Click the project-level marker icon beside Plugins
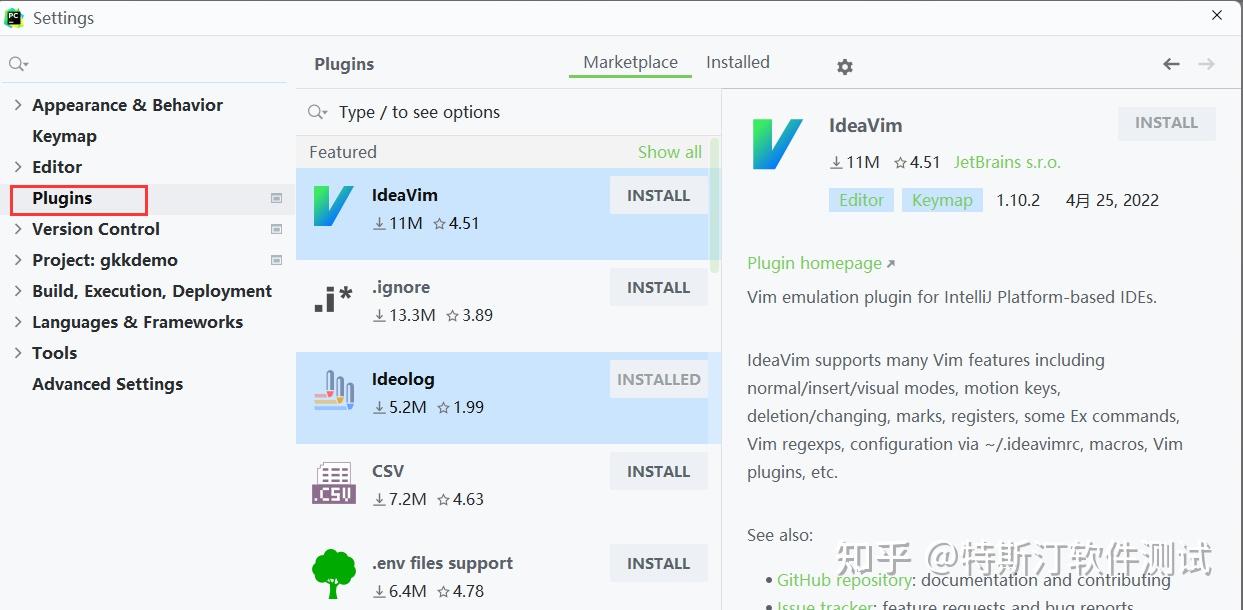 (x=277, y=198)
